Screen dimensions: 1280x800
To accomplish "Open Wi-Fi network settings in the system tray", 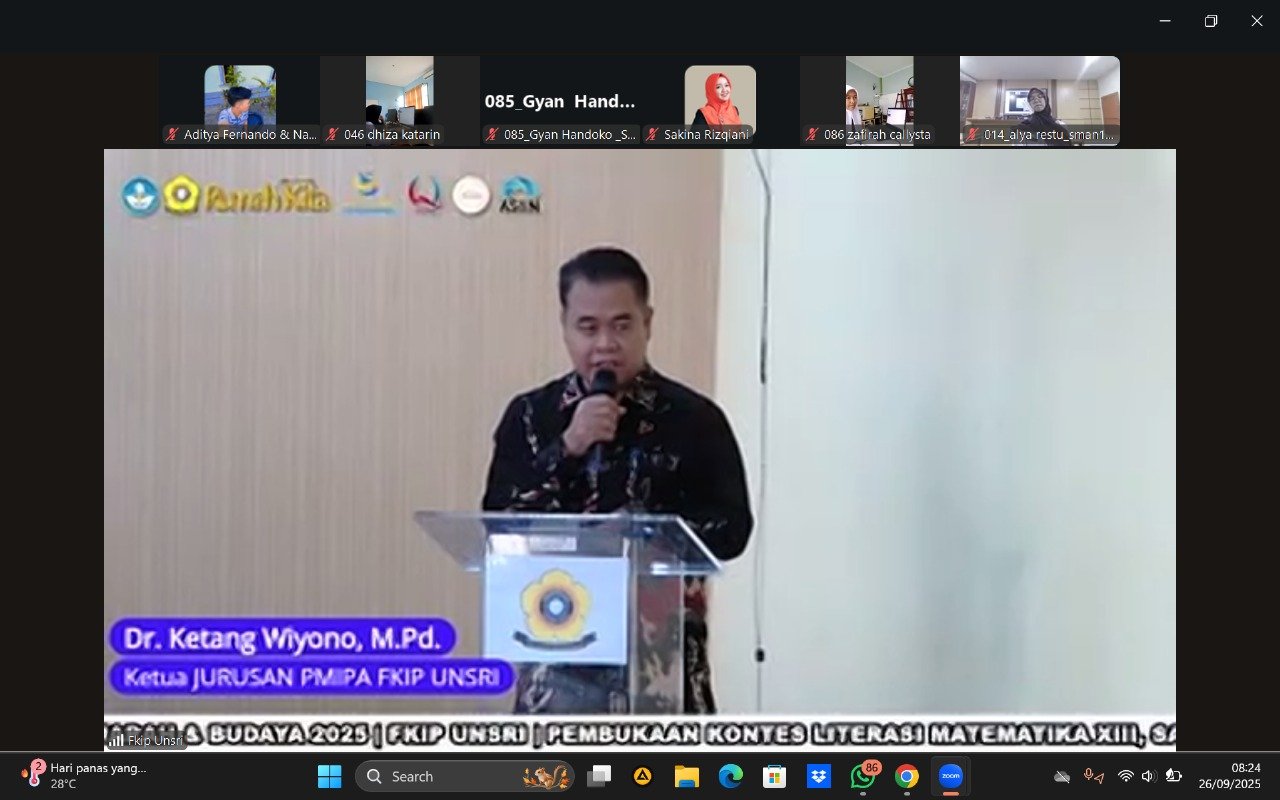I will (1126, 776).
